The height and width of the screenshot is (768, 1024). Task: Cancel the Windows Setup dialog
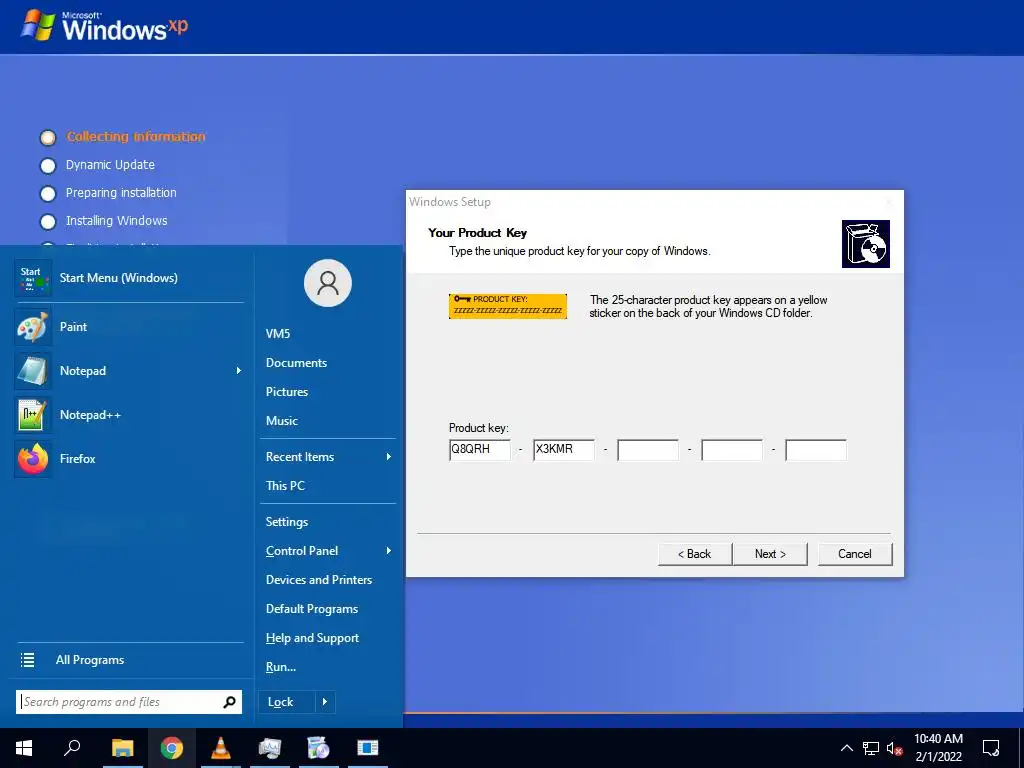[854, 554]
